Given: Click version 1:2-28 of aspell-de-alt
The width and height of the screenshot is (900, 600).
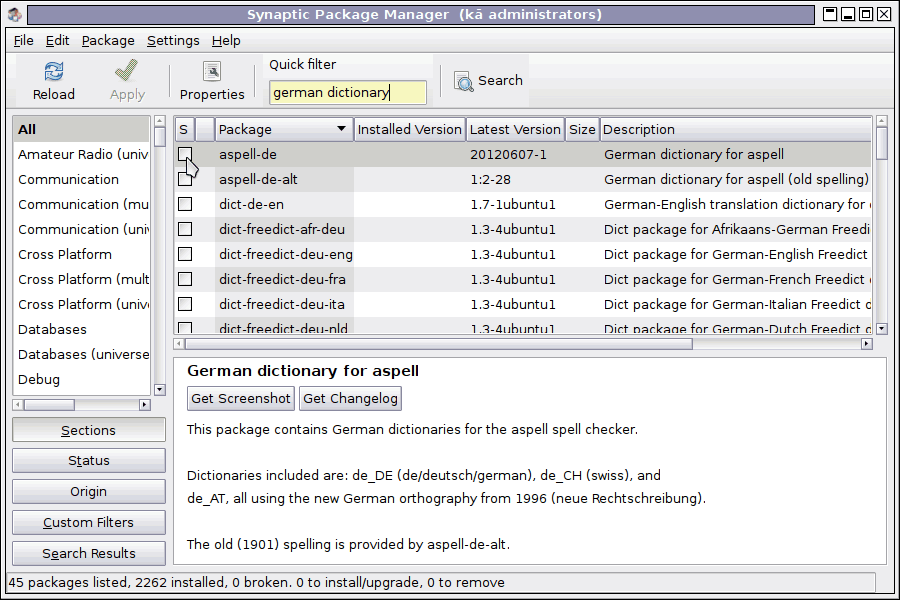Looking at the screenshot, I should tap(491, 180).
